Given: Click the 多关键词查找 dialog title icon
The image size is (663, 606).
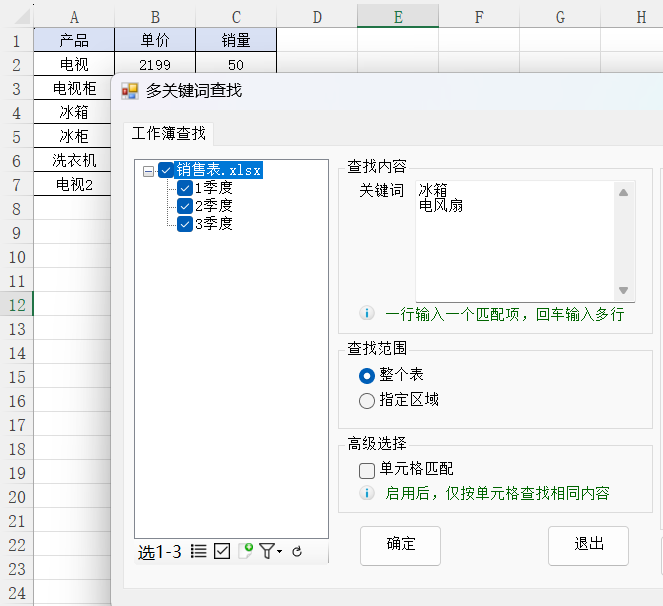Looking at the screenshot, I should pos(130,91).
